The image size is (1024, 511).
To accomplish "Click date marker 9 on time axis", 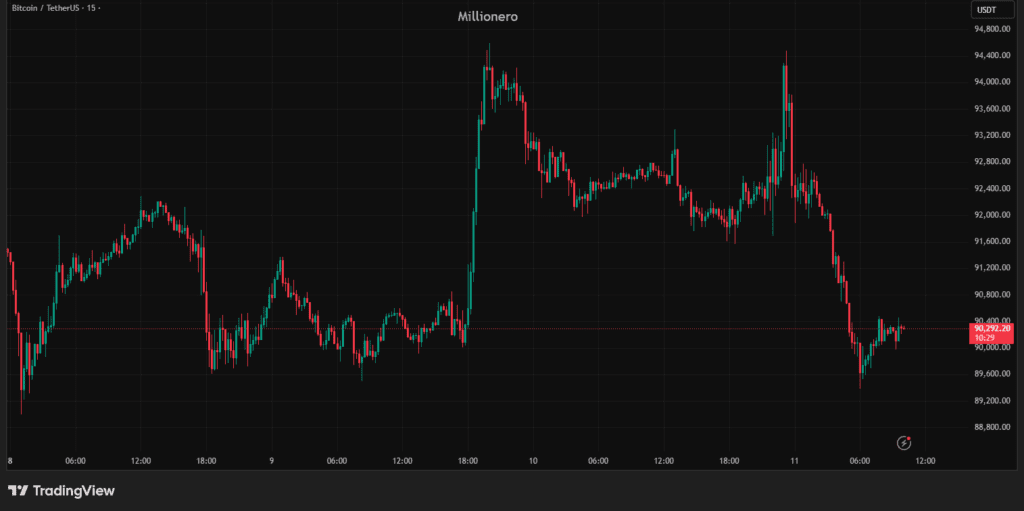I will click(x=271, y=461).
